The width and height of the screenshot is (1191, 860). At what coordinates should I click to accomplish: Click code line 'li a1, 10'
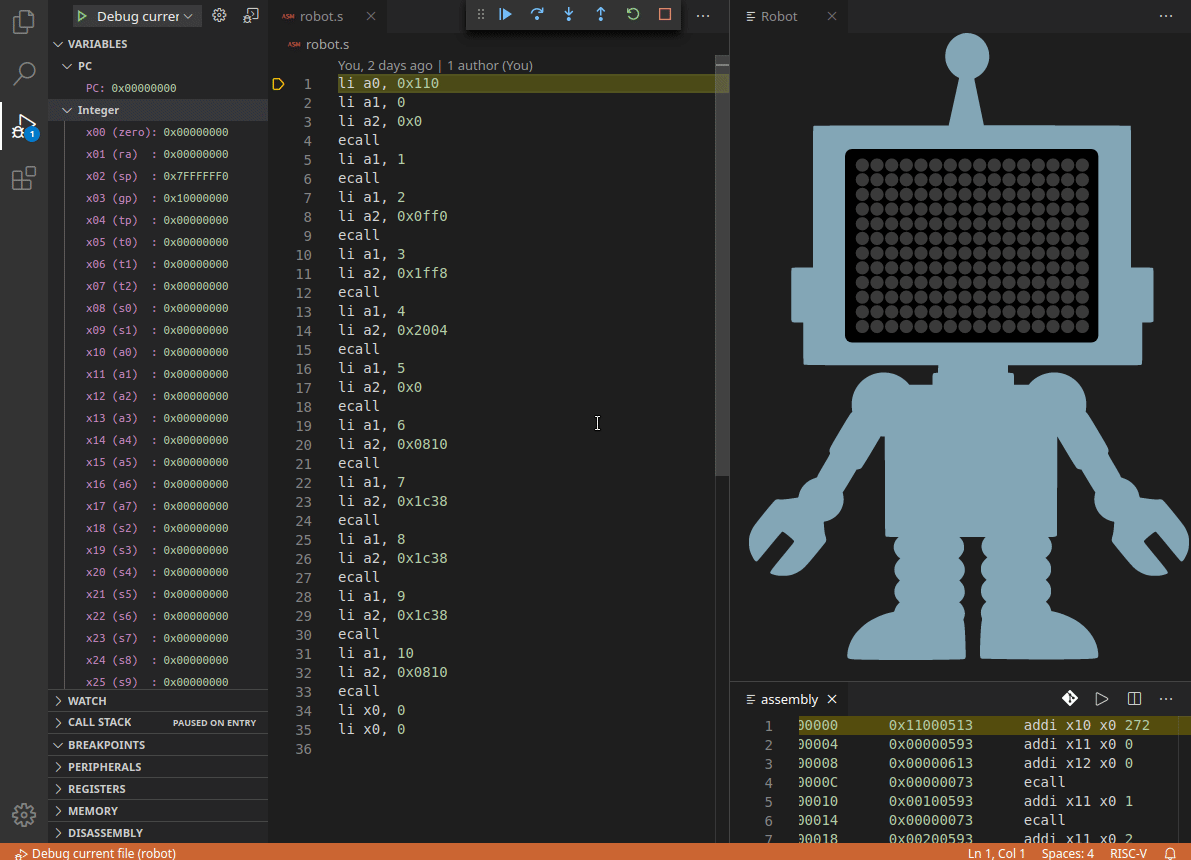pyautogui.click(x=376, y=653)
